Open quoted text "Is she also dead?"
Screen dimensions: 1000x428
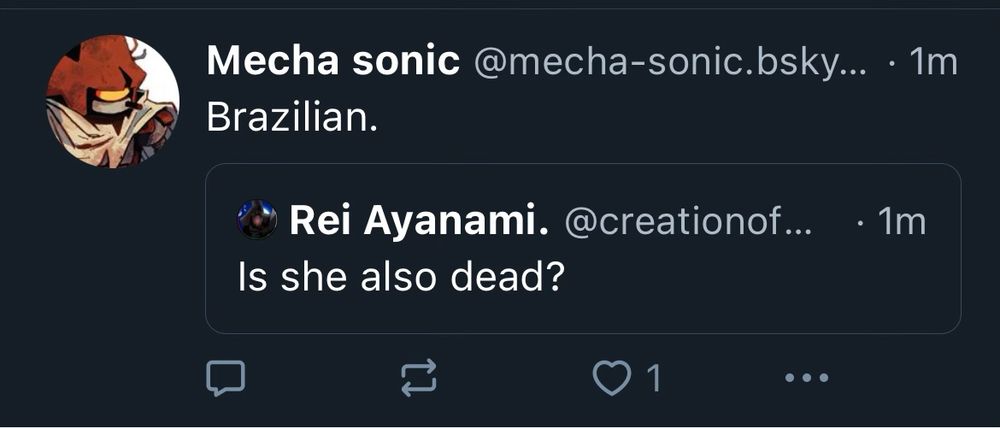(396, 275)
